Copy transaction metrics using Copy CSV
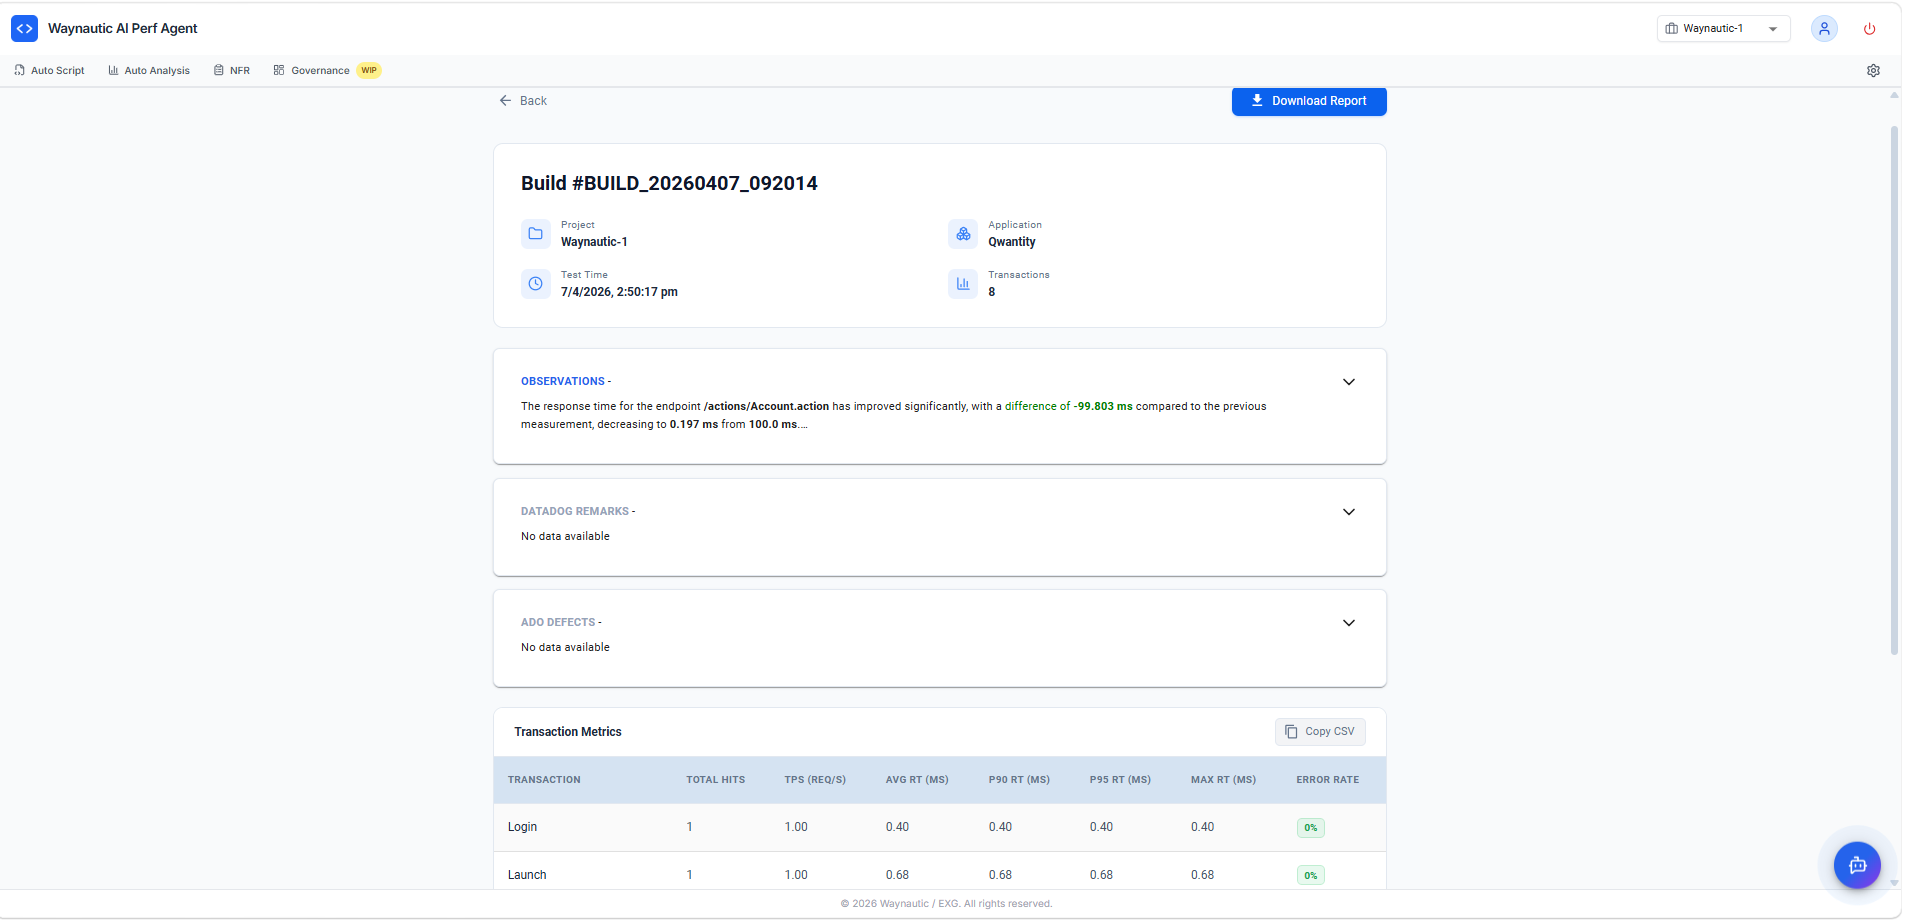The height and width of the screenshot is (922, 1905). (x=1319, y=731)
